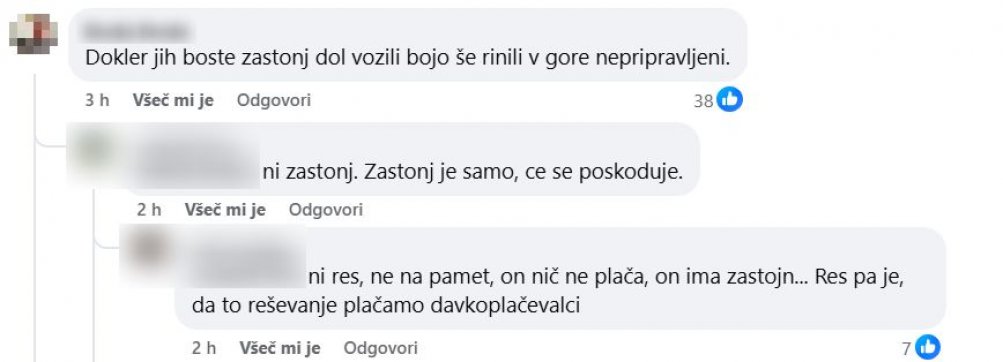Click the blue thumbs-up icon beside count 7
The height and width of the screenshot is (362, 1003).
[928, 348]
